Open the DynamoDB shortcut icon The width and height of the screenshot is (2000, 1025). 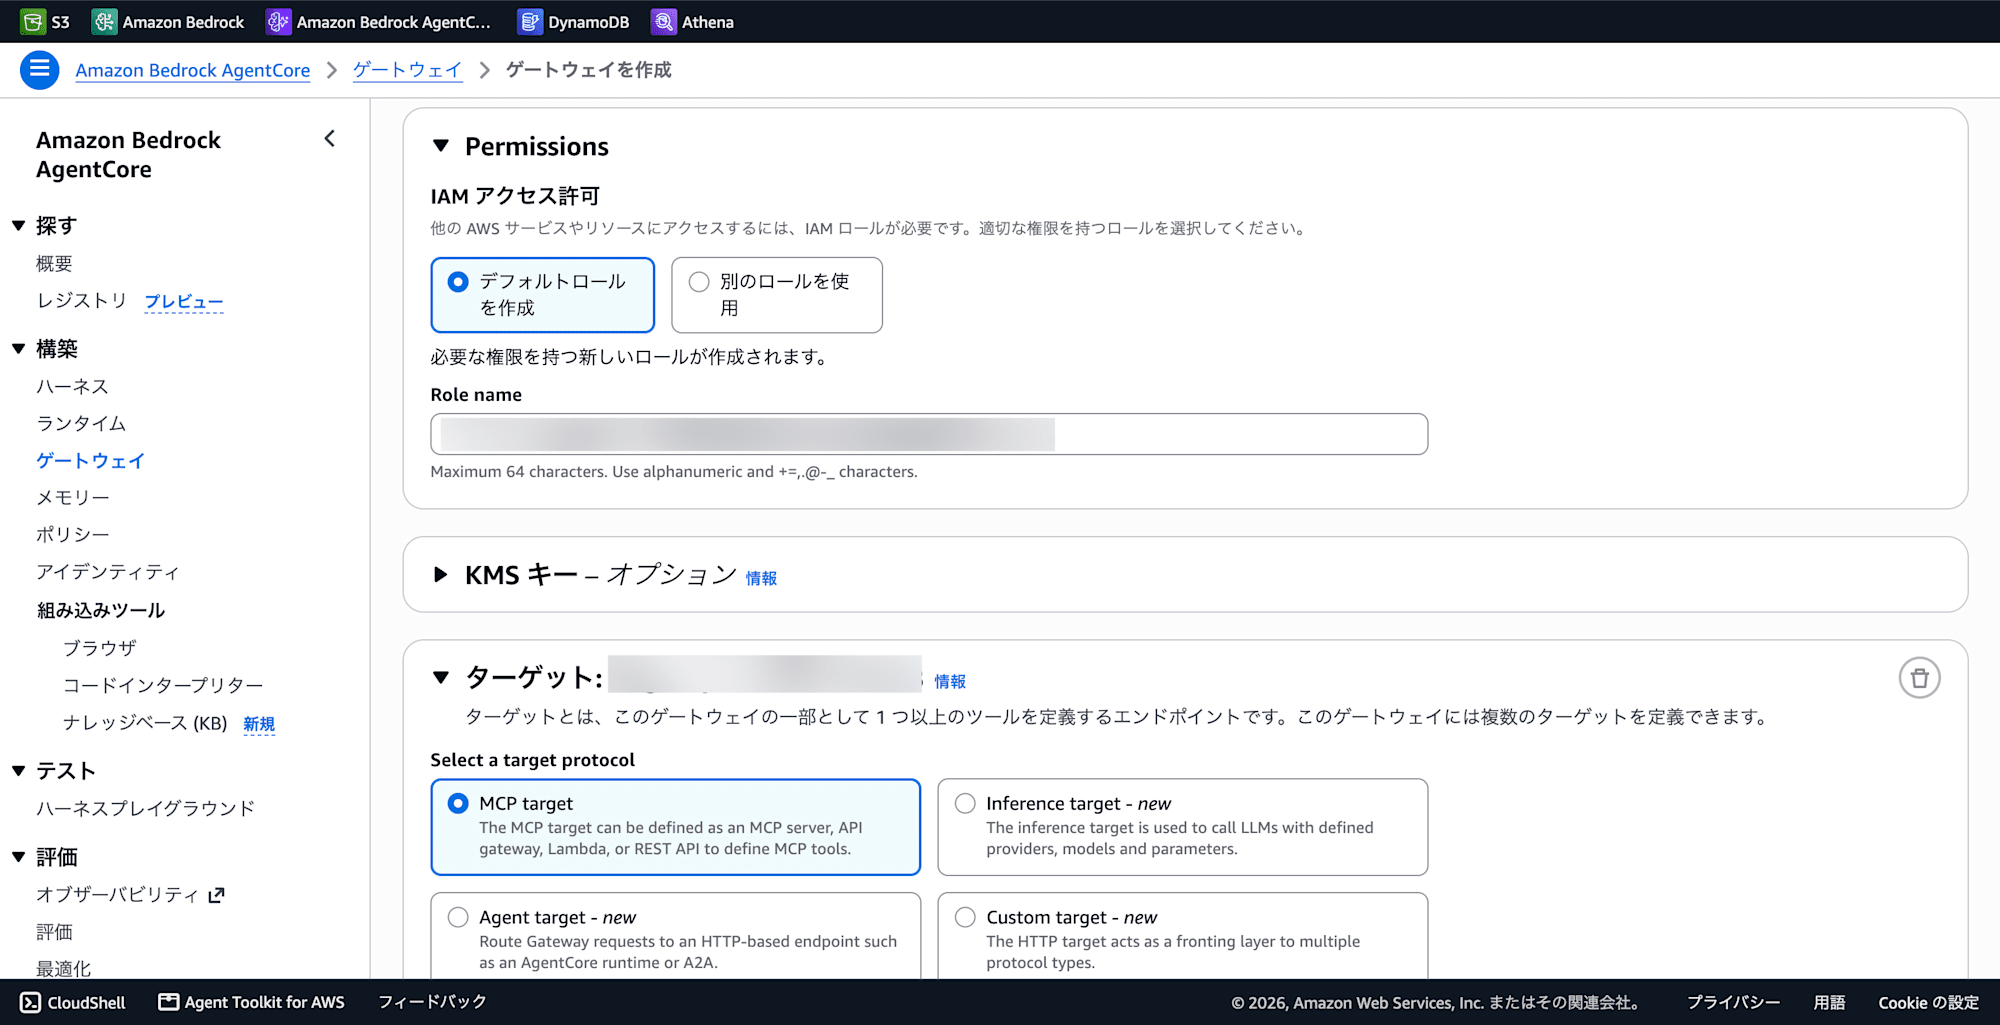click(x=530, y=21)
